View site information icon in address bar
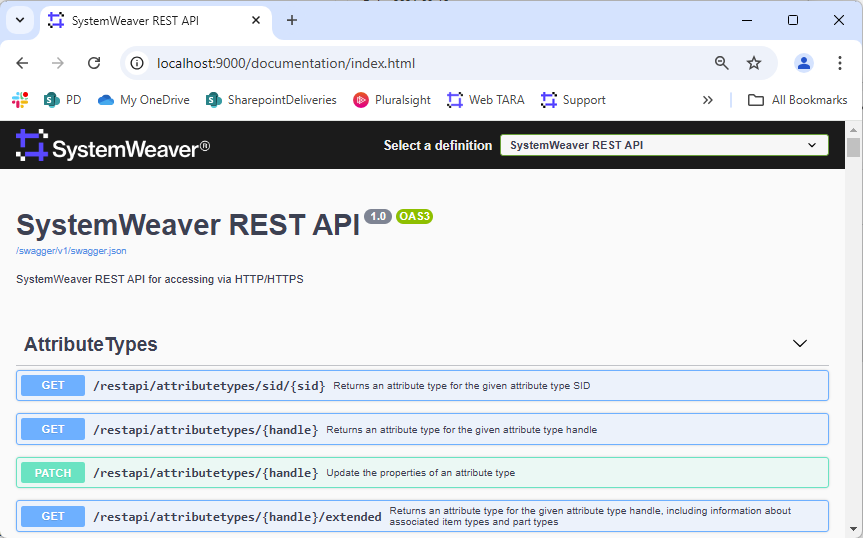The width and height of the screenshot is (863, 538). coord(137,63)
